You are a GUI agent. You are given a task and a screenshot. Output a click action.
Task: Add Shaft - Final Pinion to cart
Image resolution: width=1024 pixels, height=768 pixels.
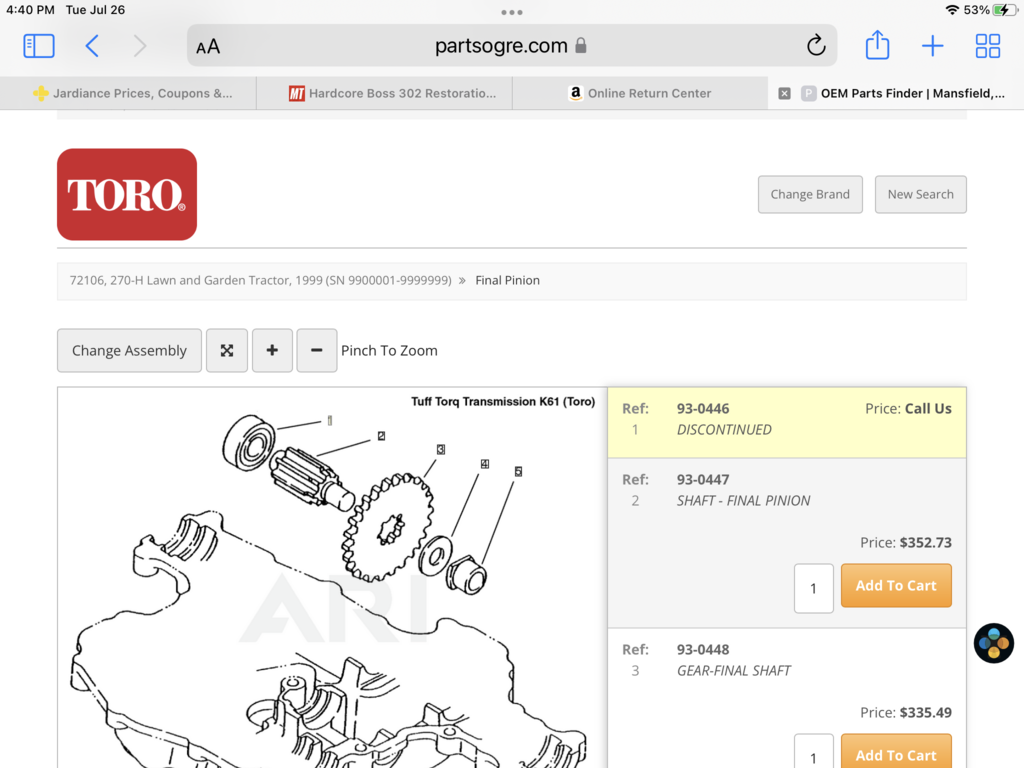tap(896, 586)
